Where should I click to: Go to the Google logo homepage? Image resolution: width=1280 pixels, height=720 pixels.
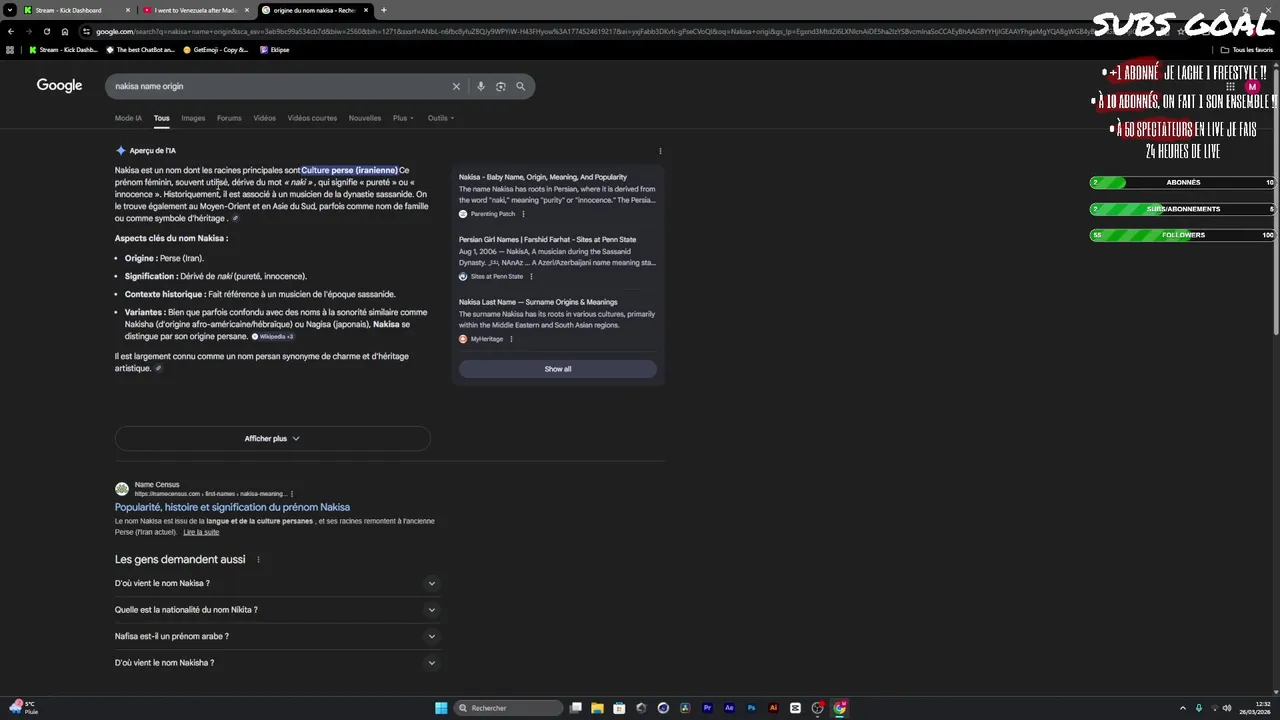60,86
